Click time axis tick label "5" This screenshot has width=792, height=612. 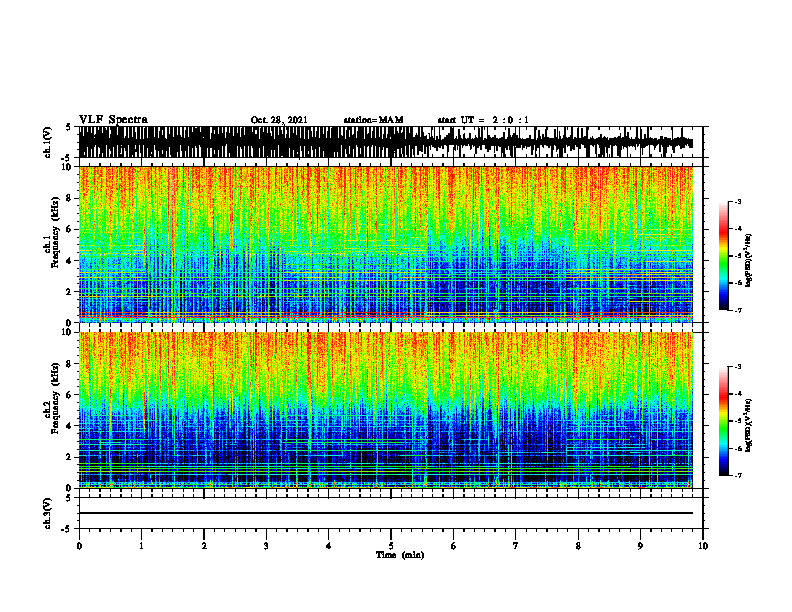(391, 546)
